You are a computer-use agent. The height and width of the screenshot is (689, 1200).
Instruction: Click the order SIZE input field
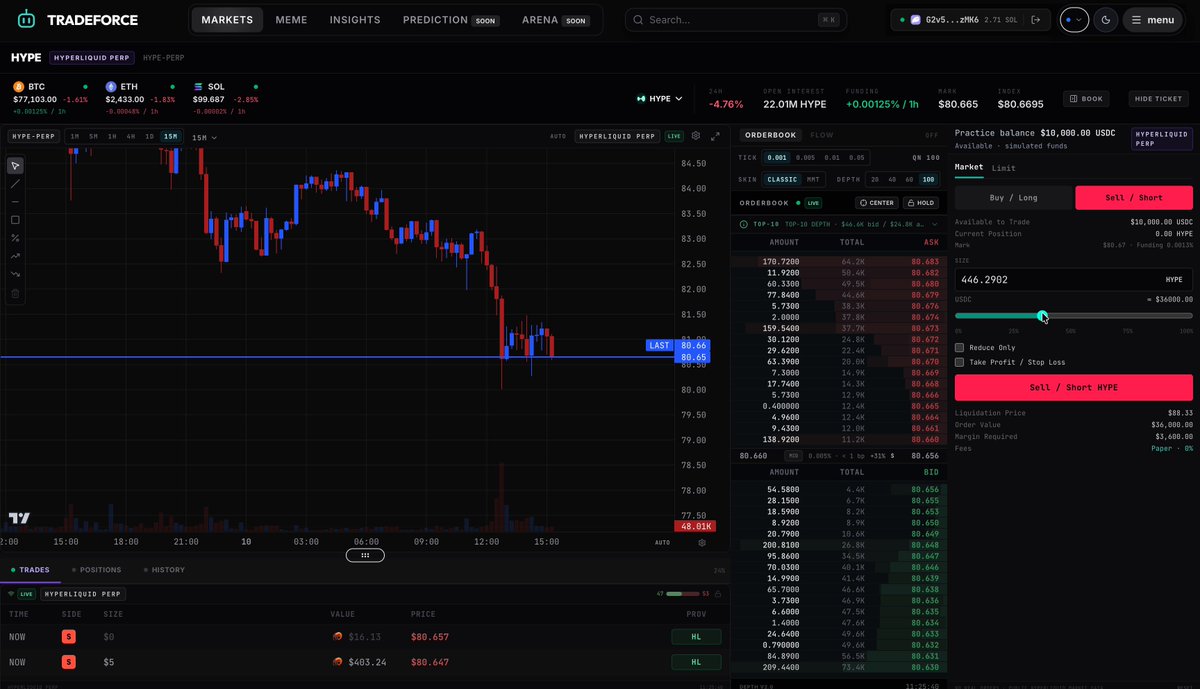coord(1074,280)
